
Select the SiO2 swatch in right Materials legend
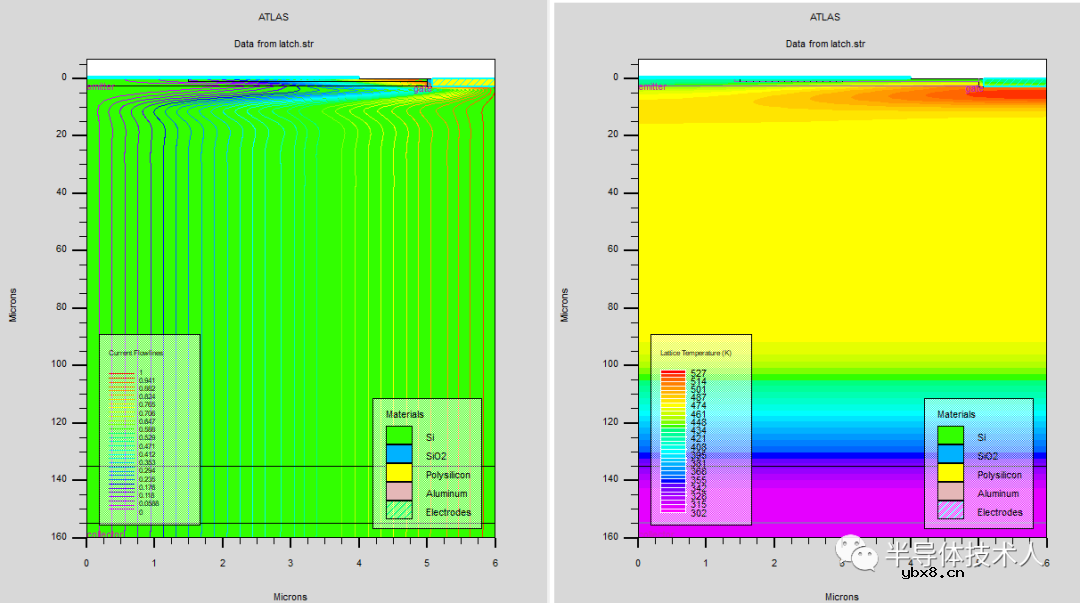point(950,454)
